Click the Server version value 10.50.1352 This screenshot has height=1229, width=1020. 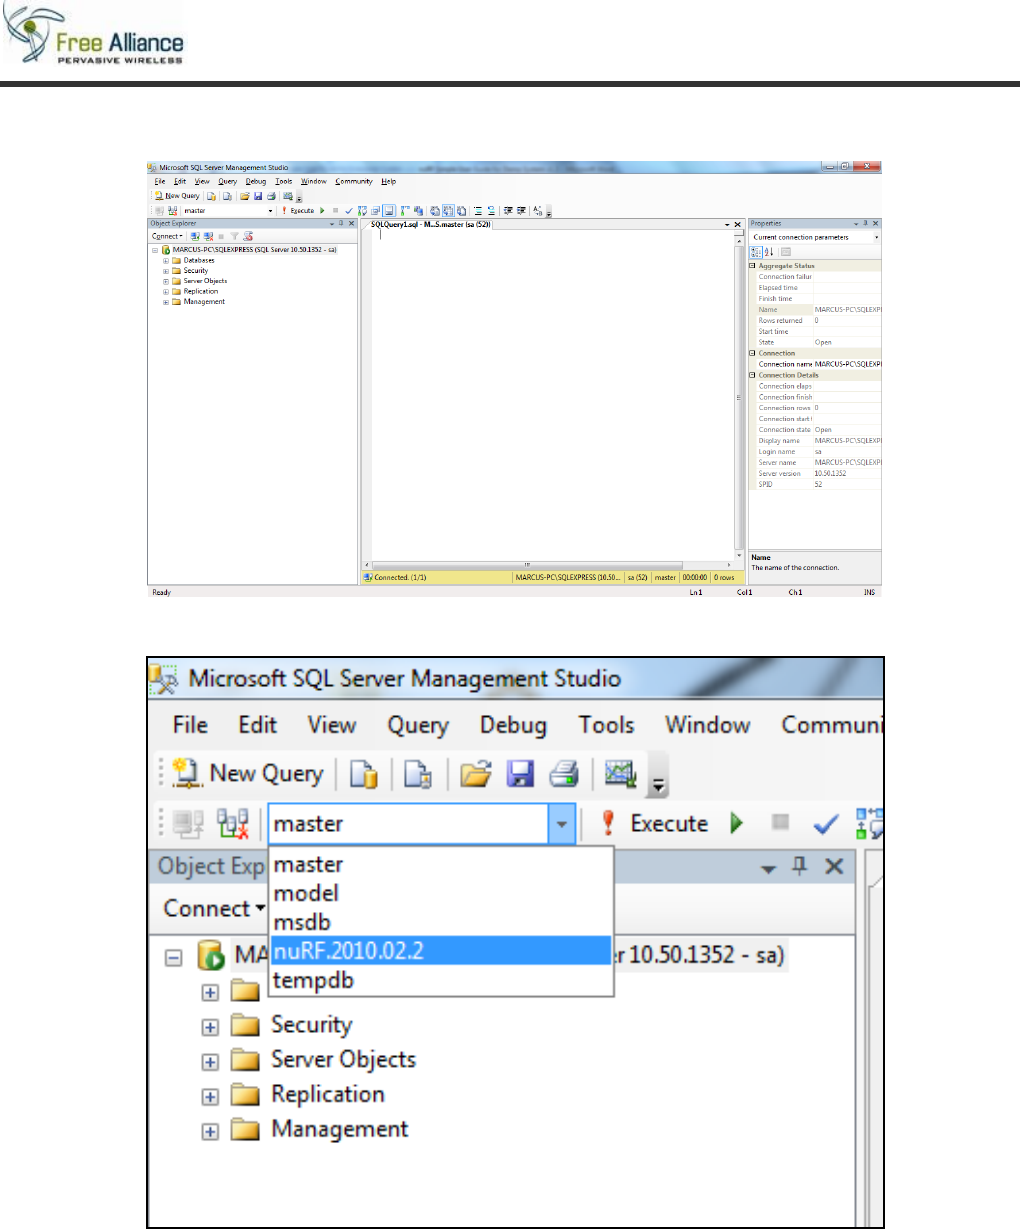pos(831,474)
